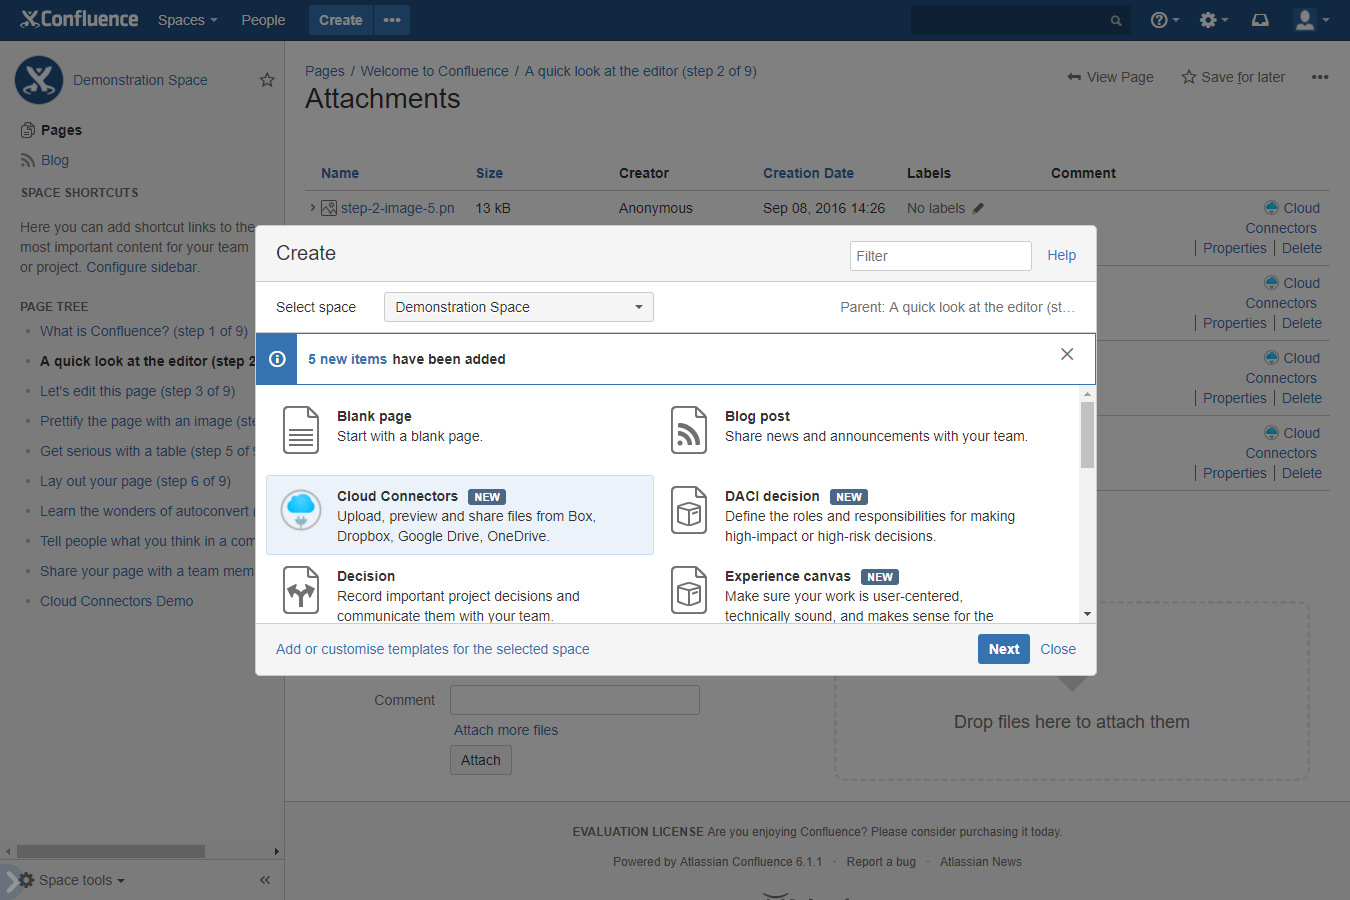The height and width of the screenshot is (900, 1350).
Task: Click the Pages breadcrumb link
Action: tap(325, 71)
